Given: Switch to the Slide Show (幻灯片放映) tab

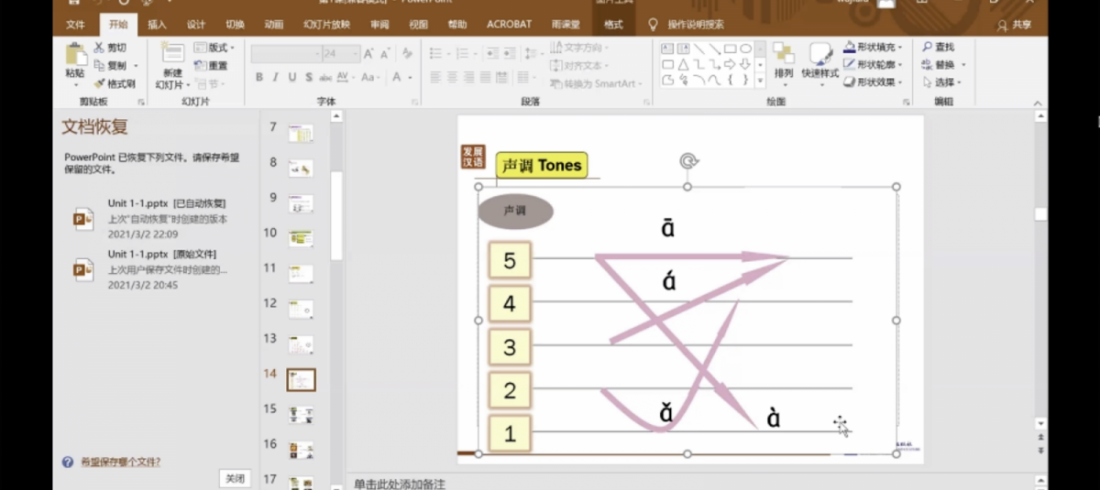Looking at the screenshot, I should click(x=326, y=25).
